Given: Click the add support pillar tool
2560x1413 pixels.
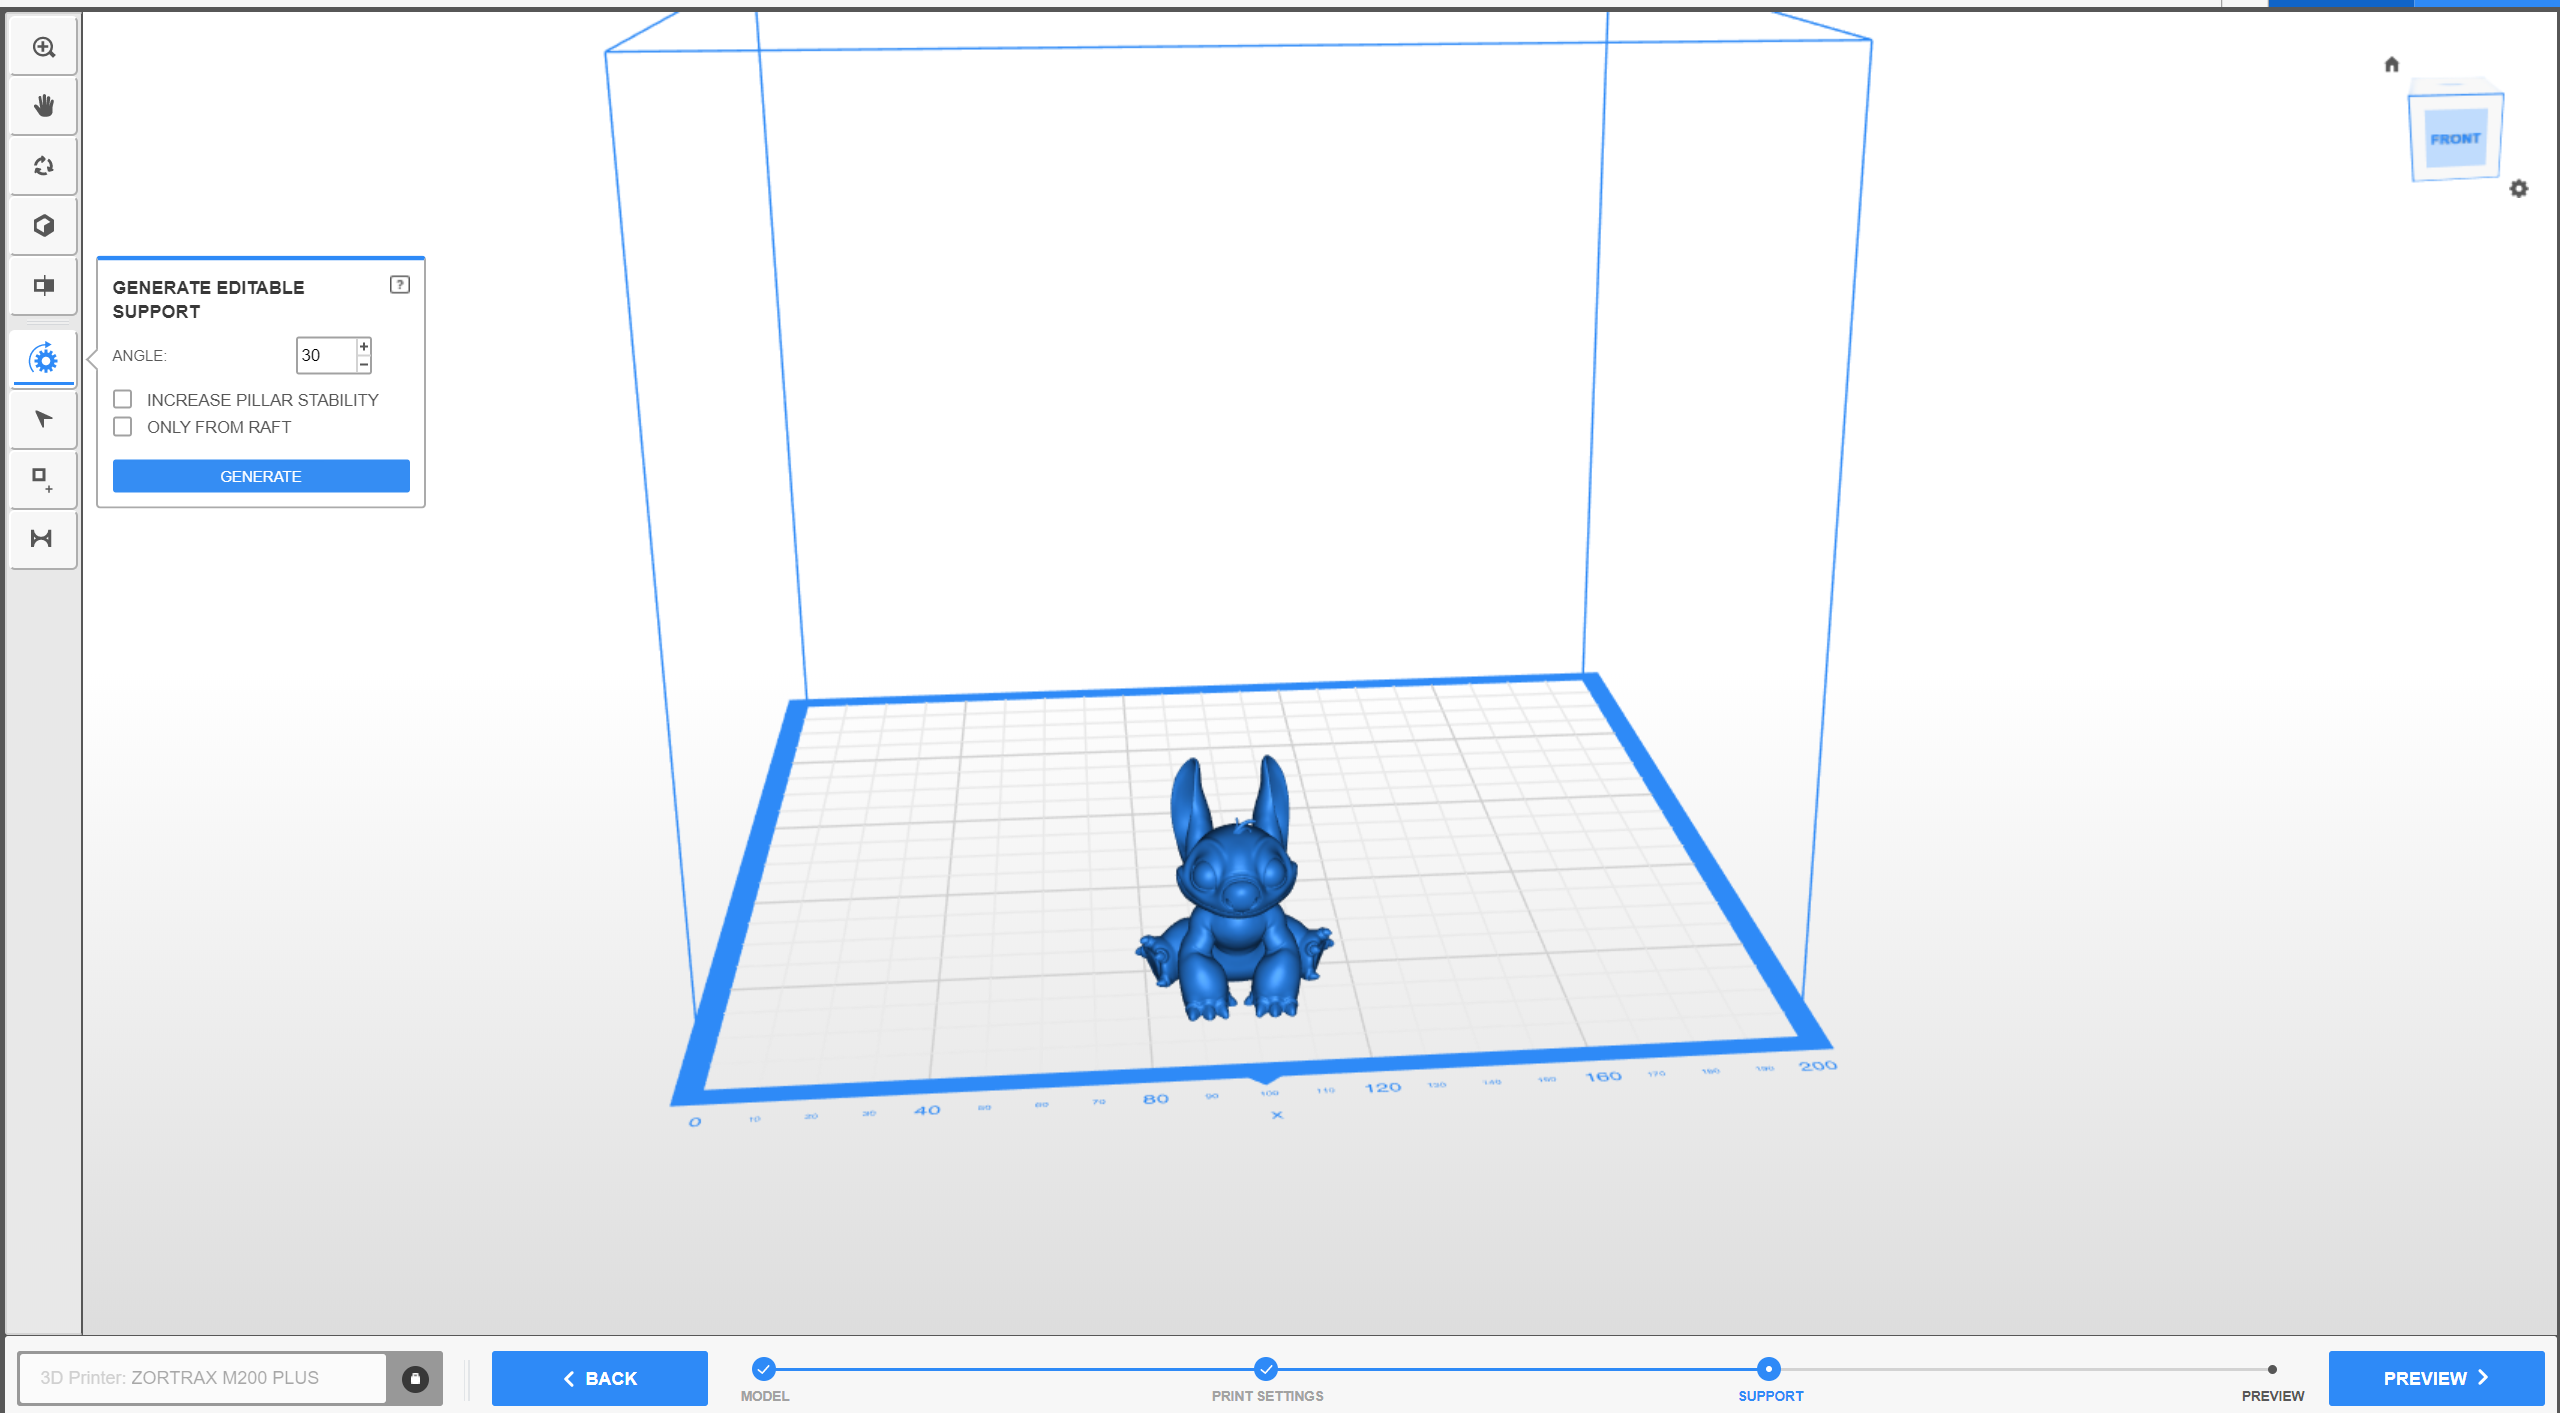Looking at the screenshot, I should 43,479.
